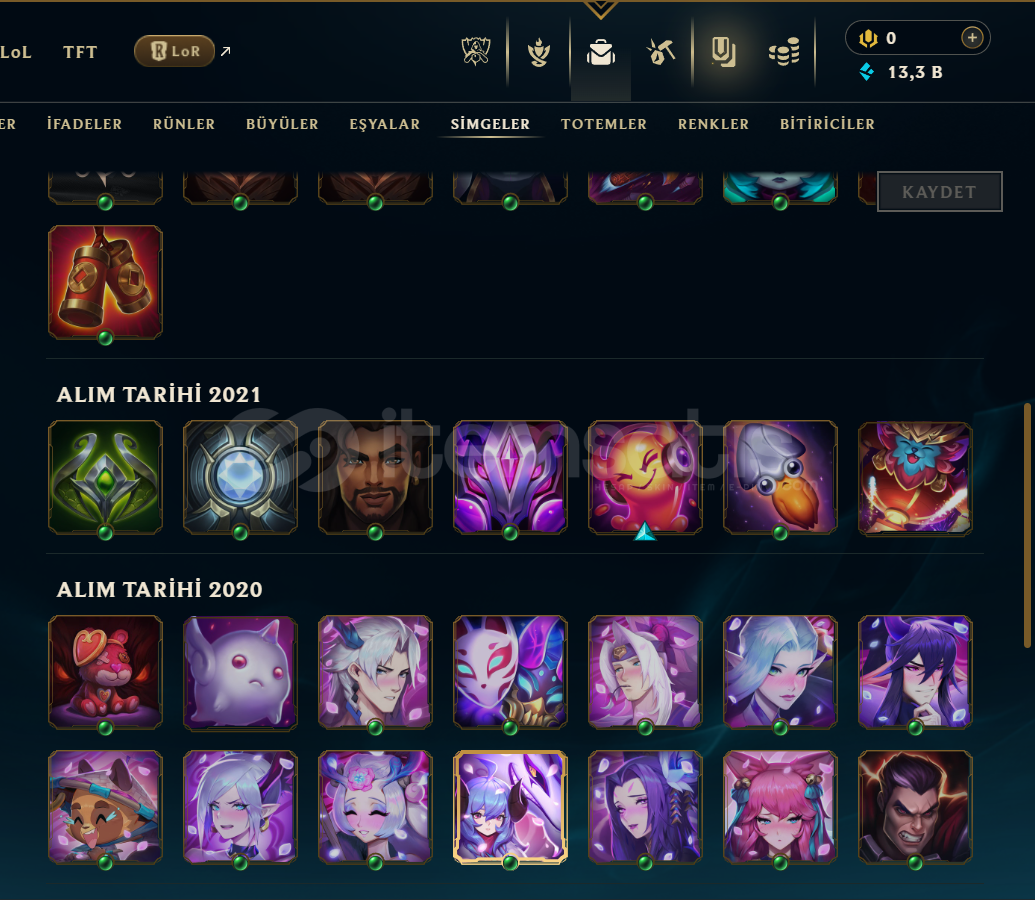Click the KAYDET button
Image resolution: width=1035 pixels, height=900 pixels.
click(939, 191)
